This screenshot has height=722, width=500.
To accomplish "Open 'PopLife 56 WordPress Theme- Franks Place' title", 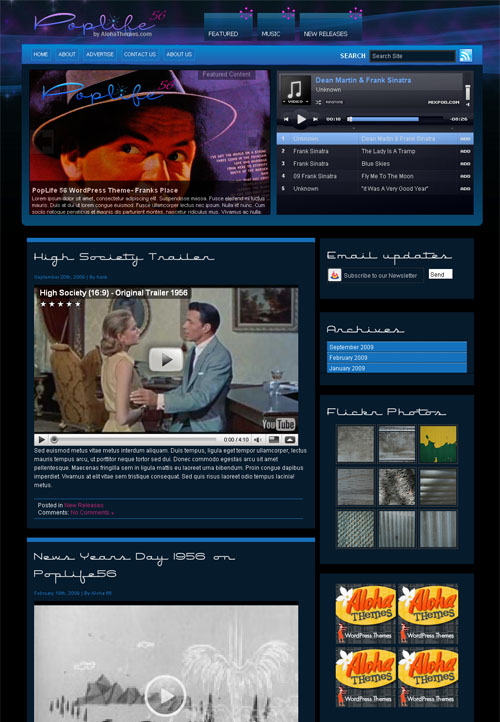I will 105,190.
